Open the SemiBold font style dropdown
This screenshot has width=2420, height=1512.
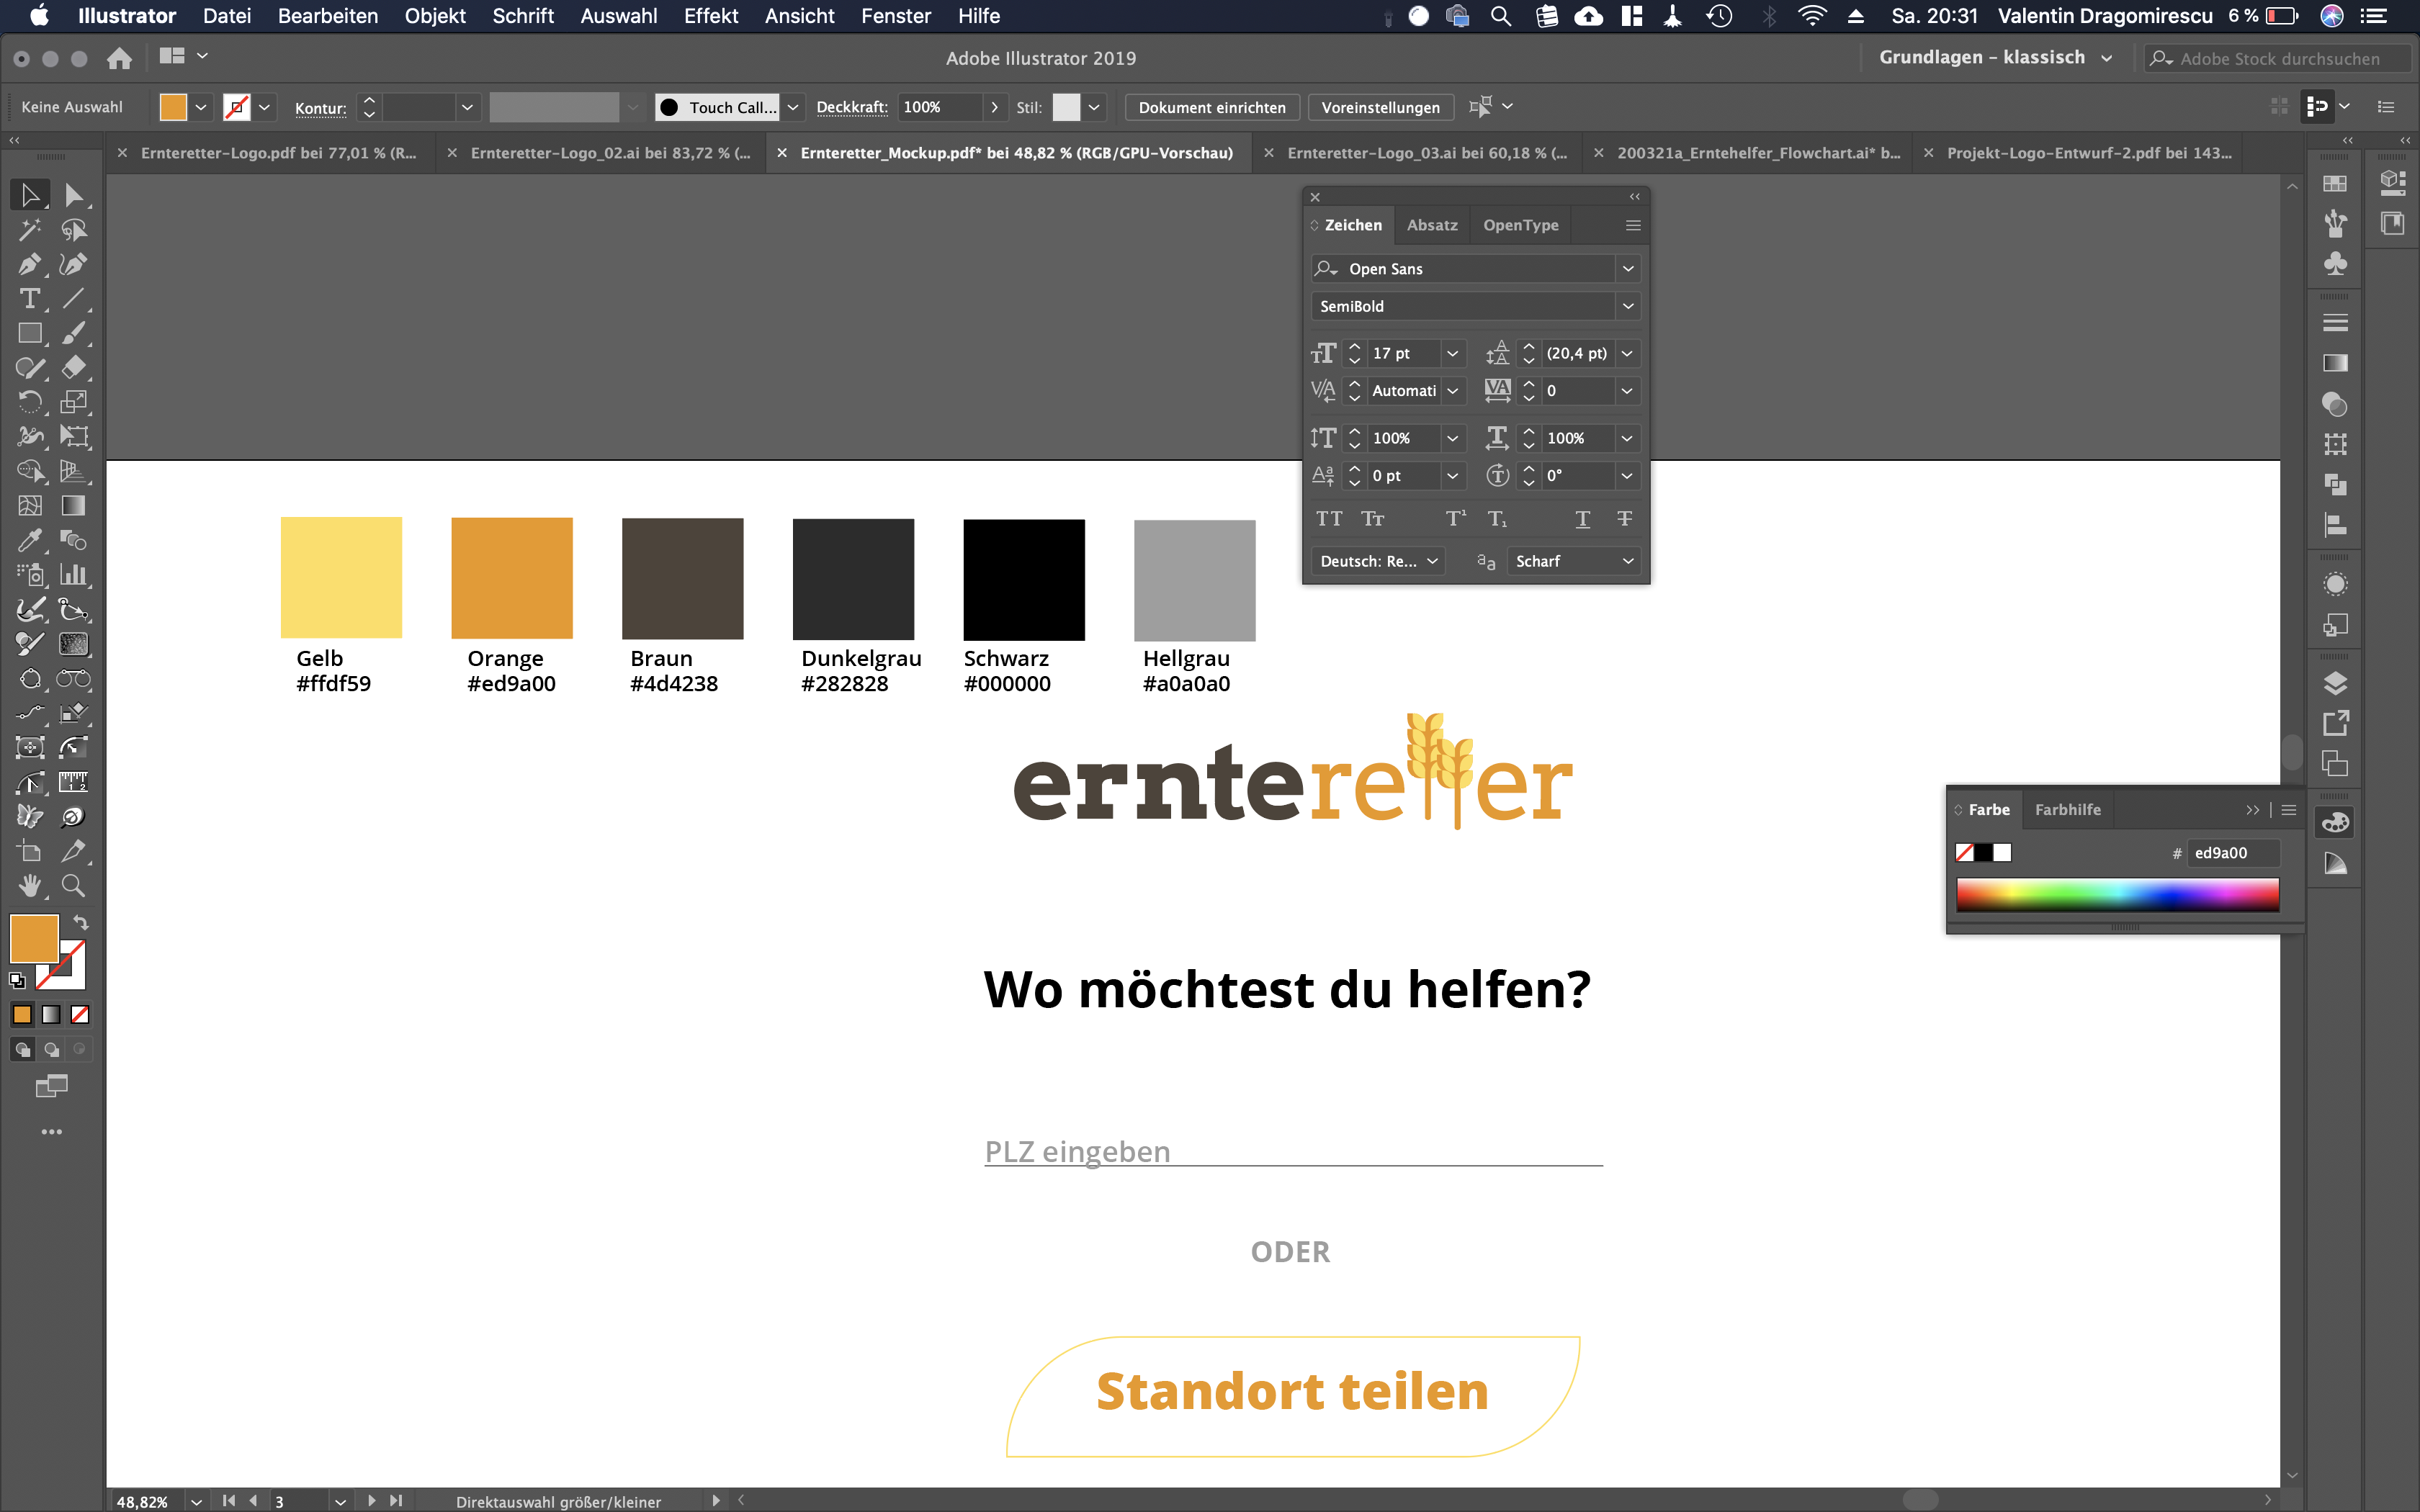[1627, 306]
